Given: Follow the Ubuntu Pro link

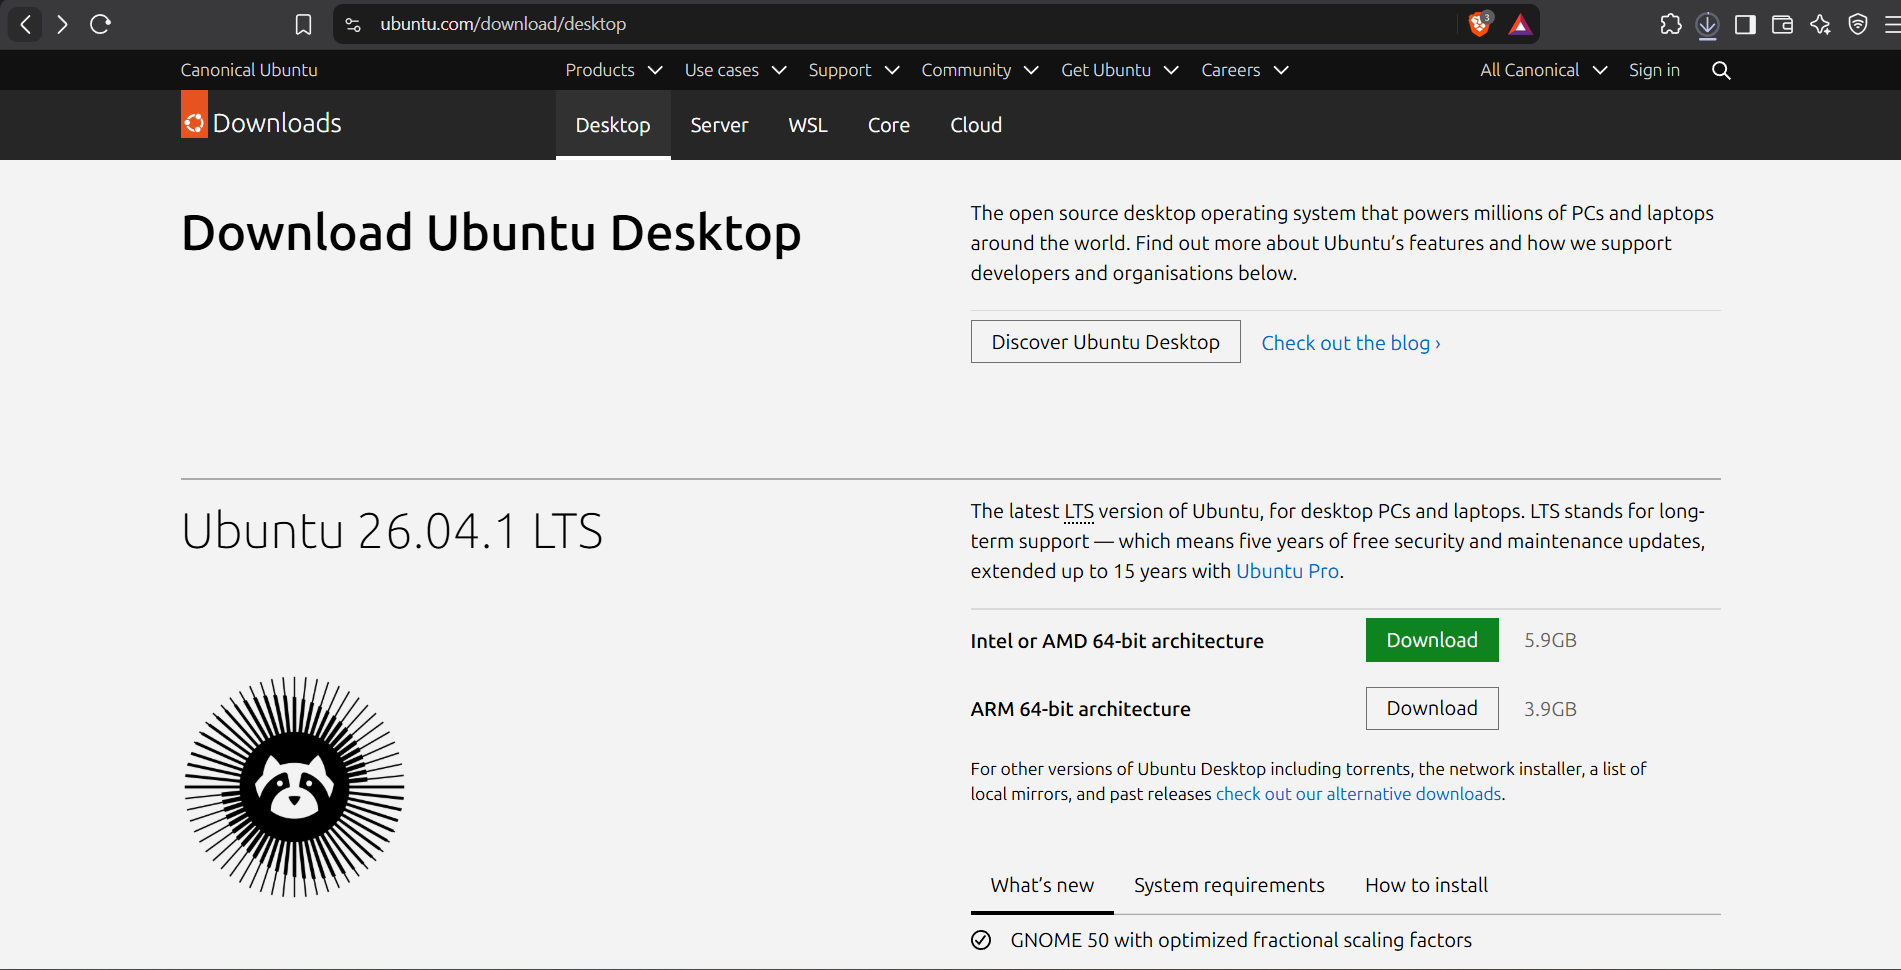Looking at the screenshot, I should (1287, 571).
